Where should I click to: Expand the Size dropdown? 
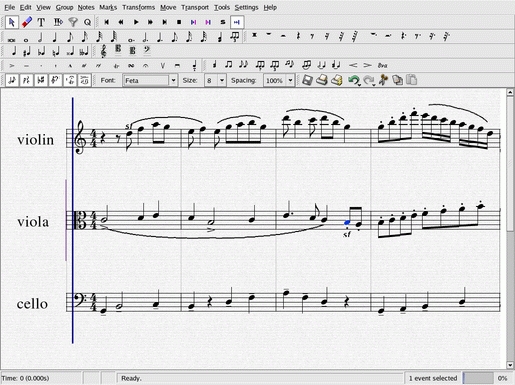tap(222, 80)
